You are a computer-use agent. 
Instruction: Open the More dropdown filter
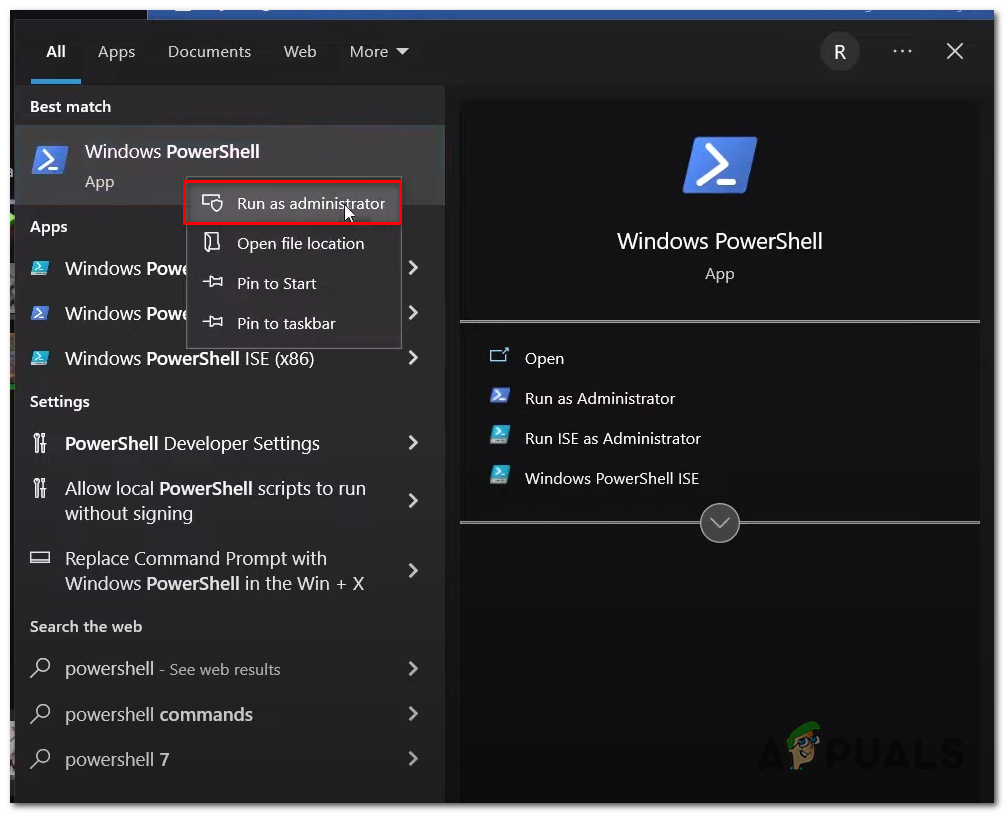tap(379, 52)
